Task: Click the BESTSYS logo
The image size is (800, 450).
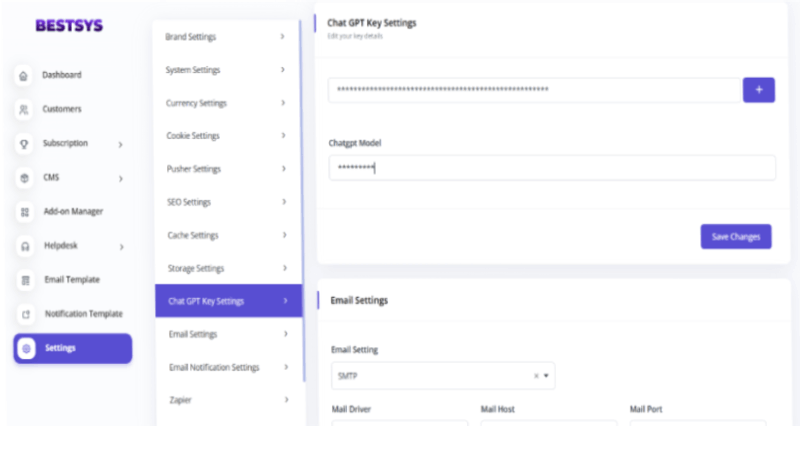Action: coord(69,25)
